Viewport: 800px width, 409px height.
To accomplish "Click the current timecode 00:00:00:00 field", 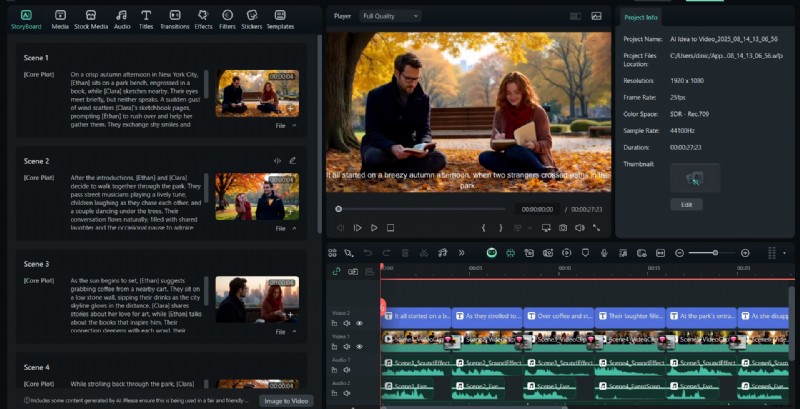I will pos(537,209).
